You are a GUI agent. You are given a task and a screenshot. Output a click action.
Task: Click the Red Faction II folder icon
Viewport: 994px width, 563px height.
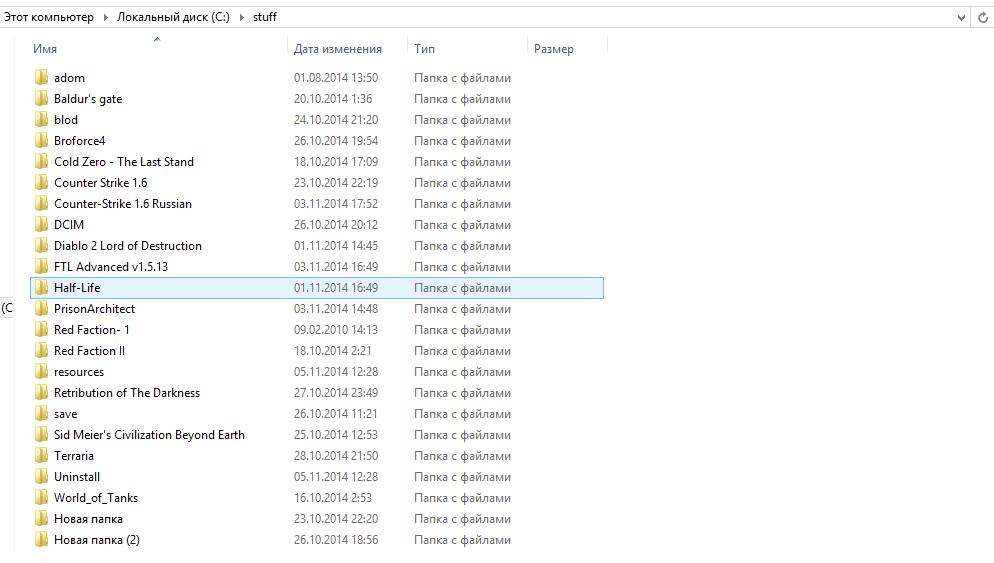point(41,351)
